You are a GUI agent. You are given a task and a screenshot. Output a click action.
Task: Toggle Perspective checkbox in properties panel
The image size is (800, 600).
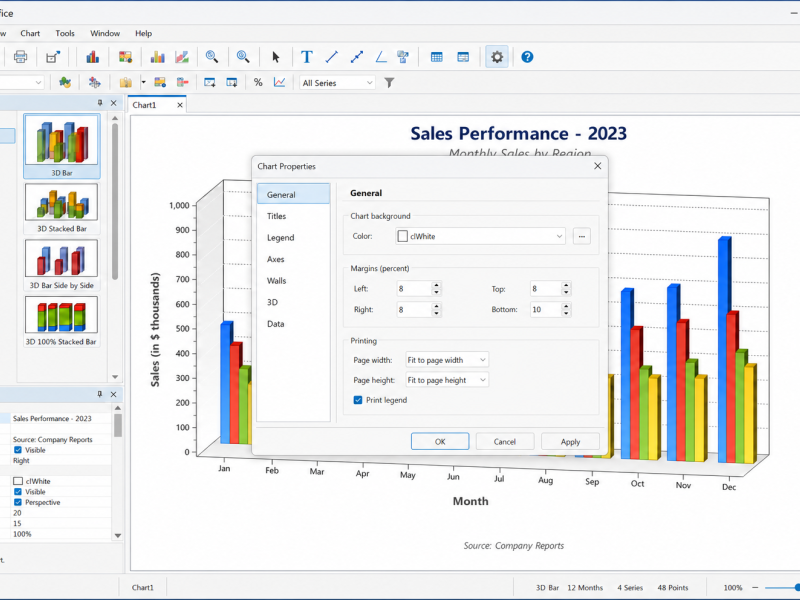coord(18,502)
